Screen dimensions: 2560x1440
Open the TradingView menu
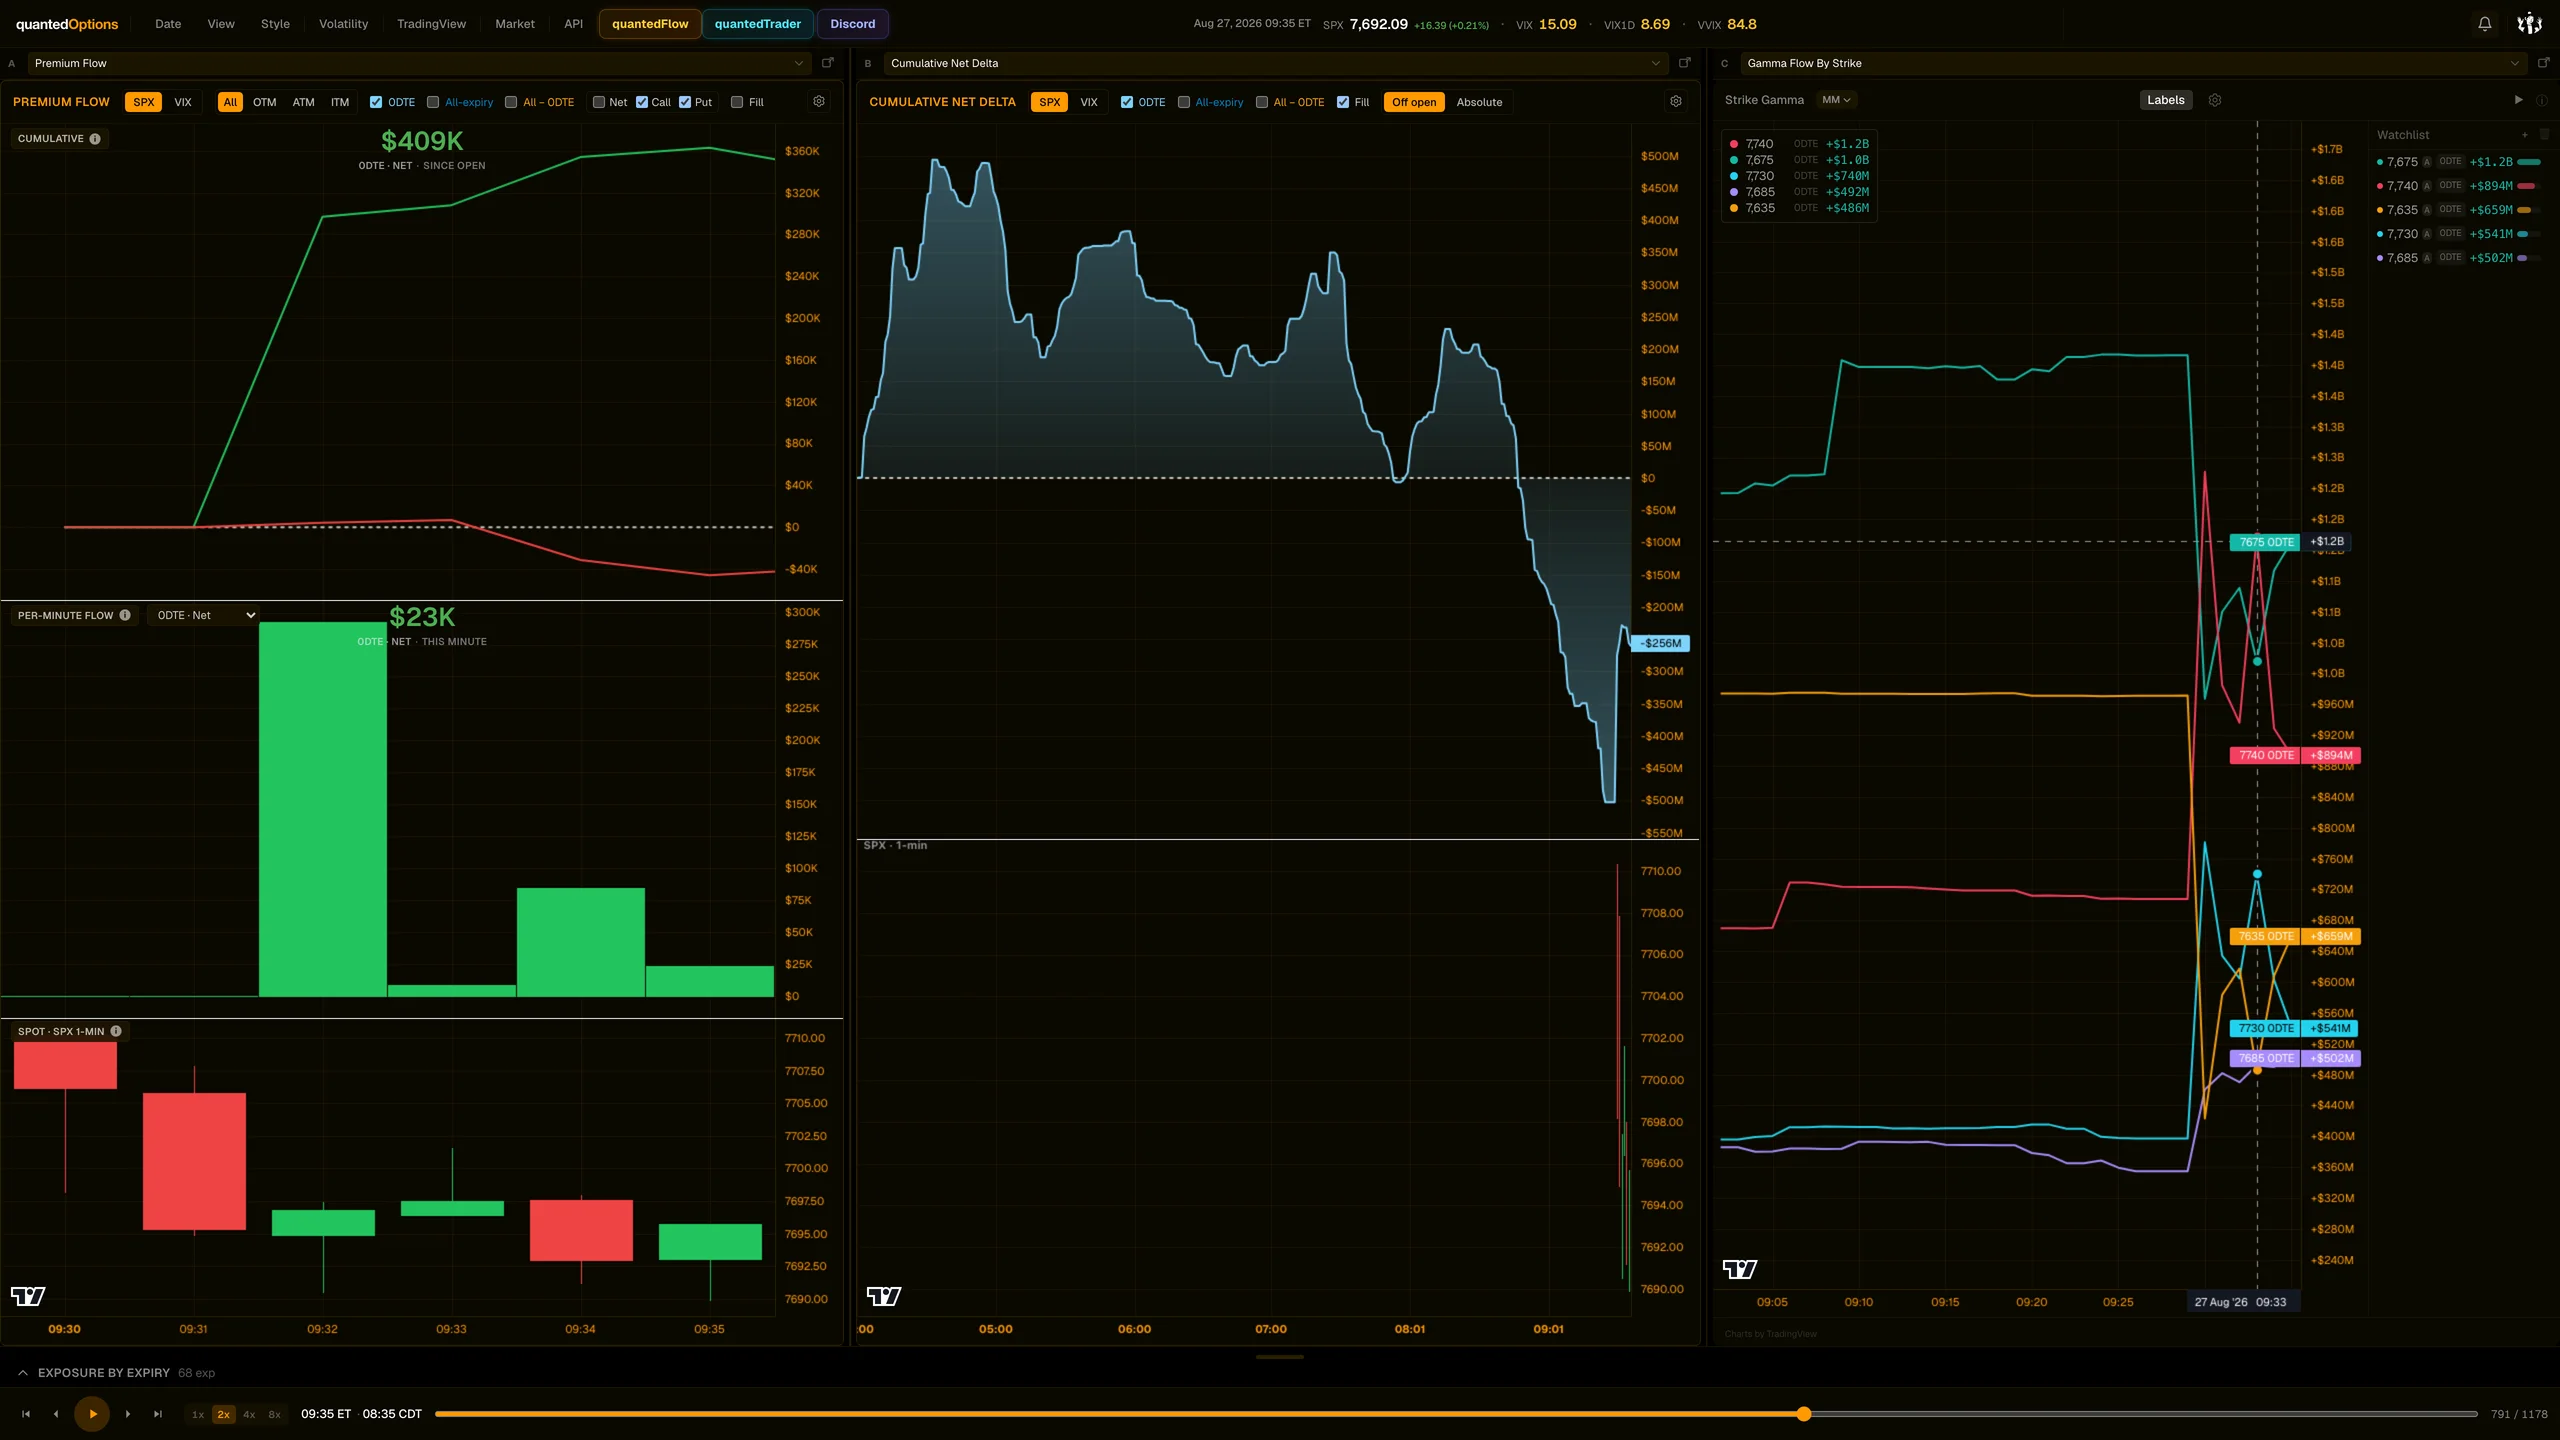pyautogui.click(x=431, y=24)
